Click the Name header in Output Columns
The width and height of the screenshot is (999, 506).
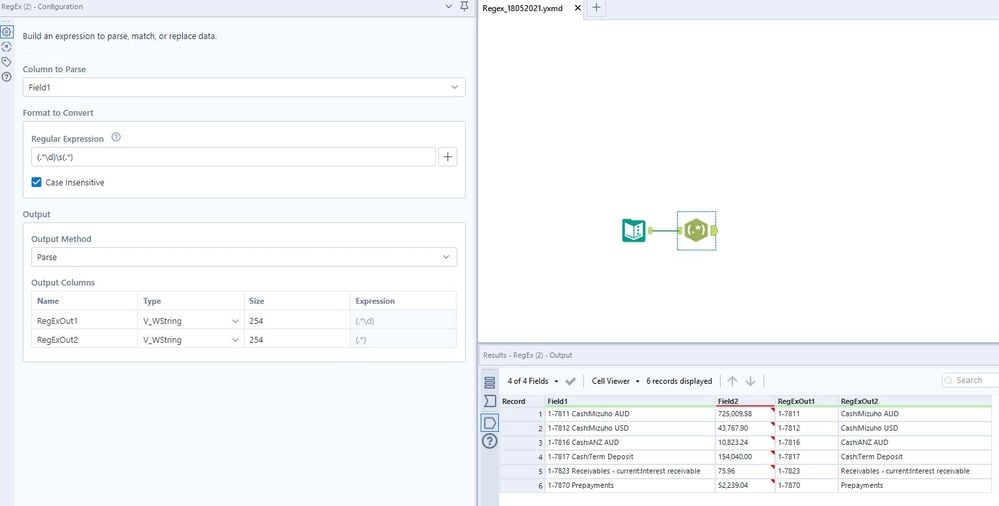[x=84, y=301]
